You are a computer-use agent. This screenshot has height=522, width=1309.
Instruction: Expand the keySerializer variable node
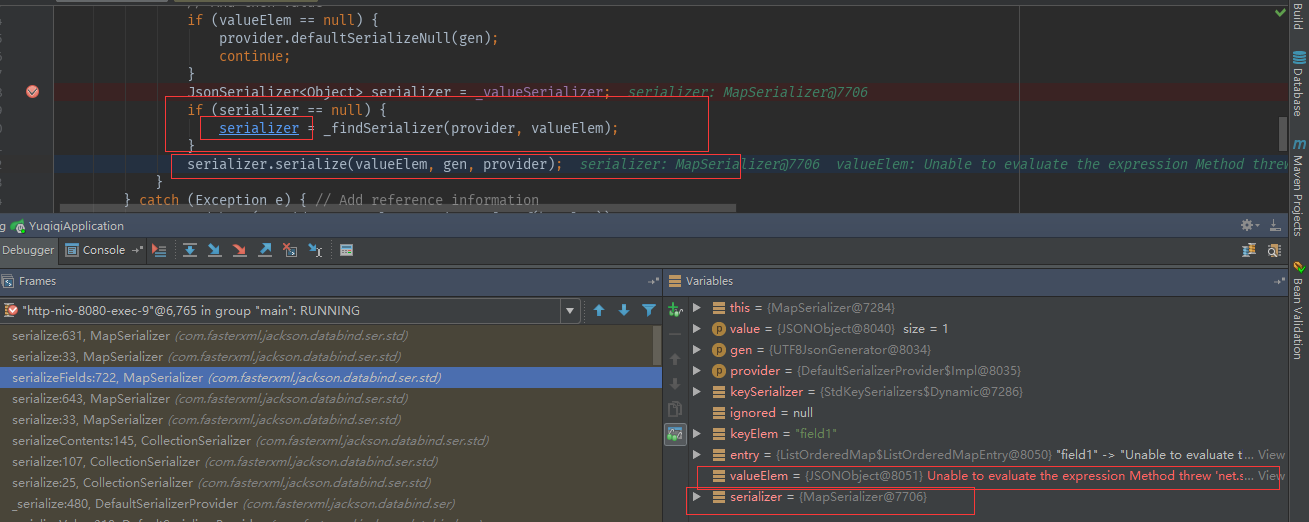(696, 392)
